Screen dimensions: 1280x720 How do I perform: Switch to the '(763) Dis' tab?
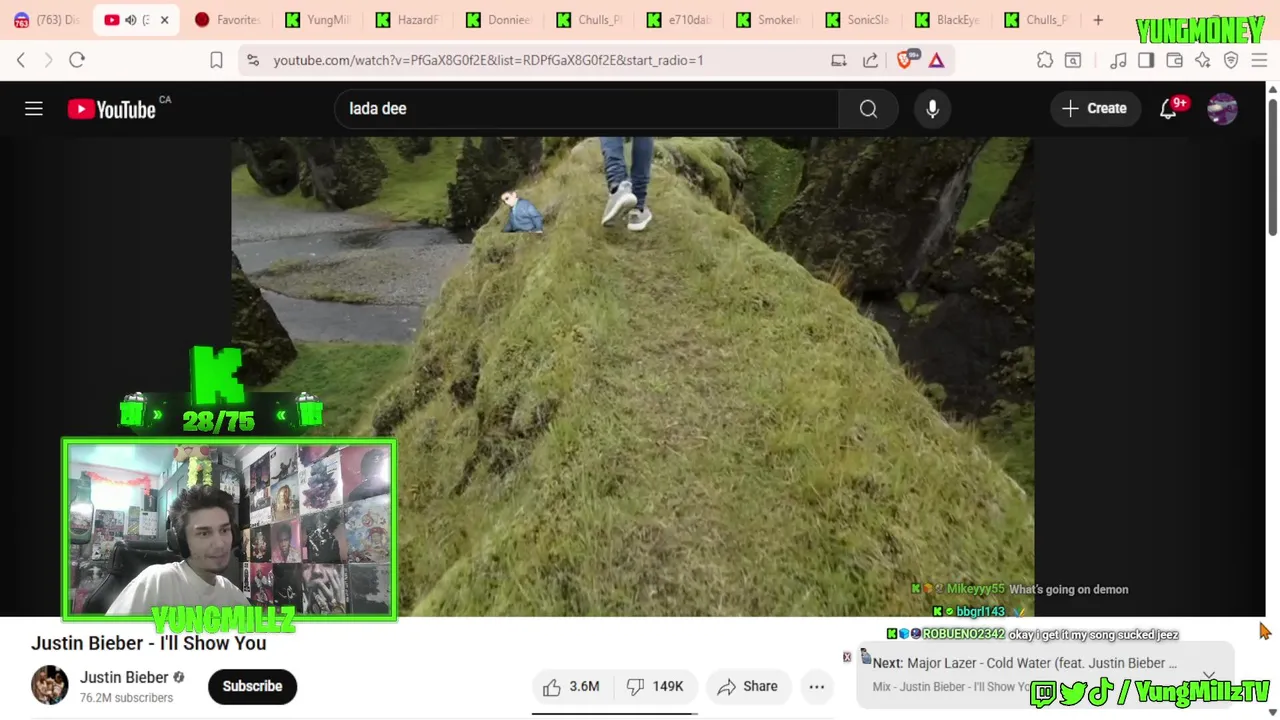point(46,20)
